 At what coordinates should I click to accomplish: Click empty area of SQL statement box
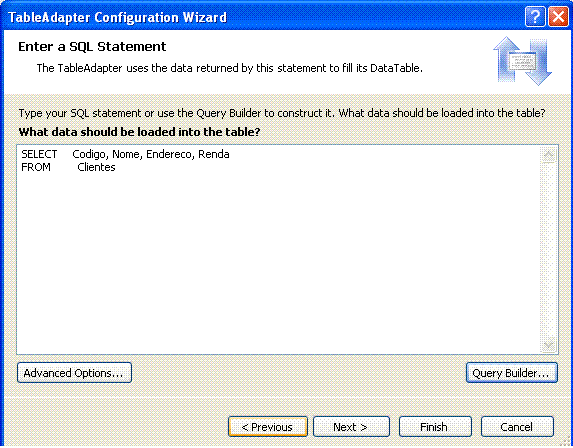[278, 263]
